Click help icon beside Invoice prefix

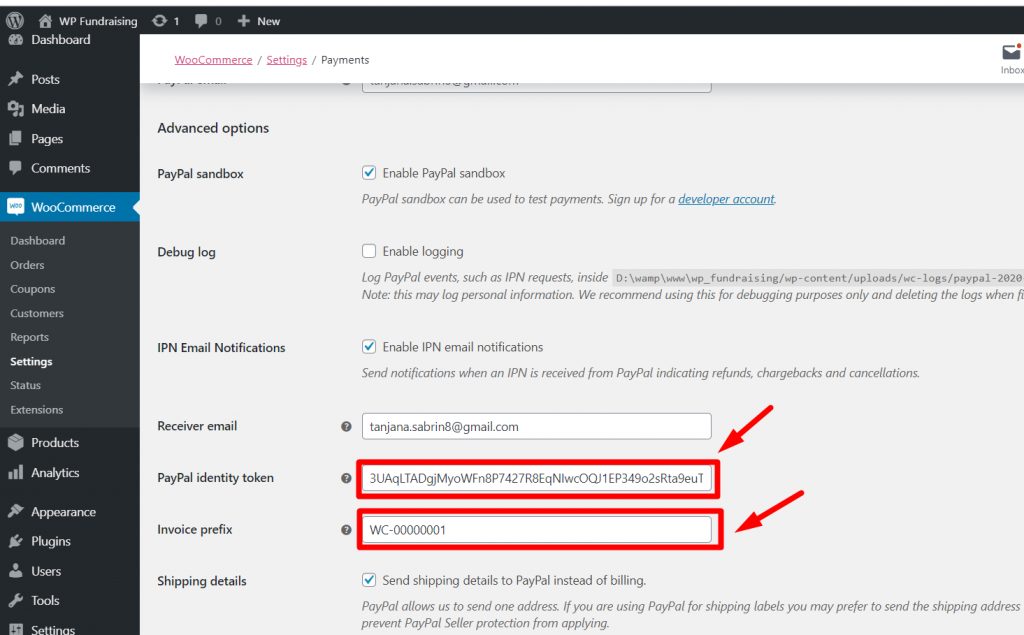pos(346,530)
